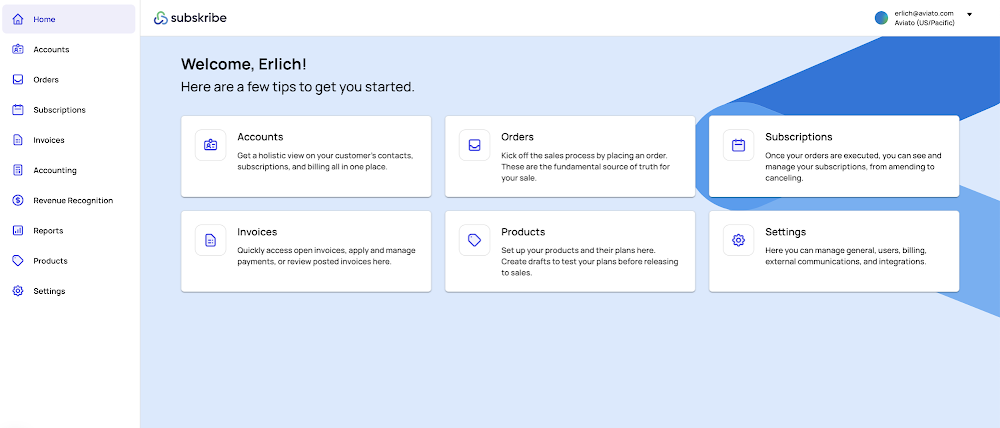
Task: Open the Accounts sidebar icon
Action: coord(18,49)
